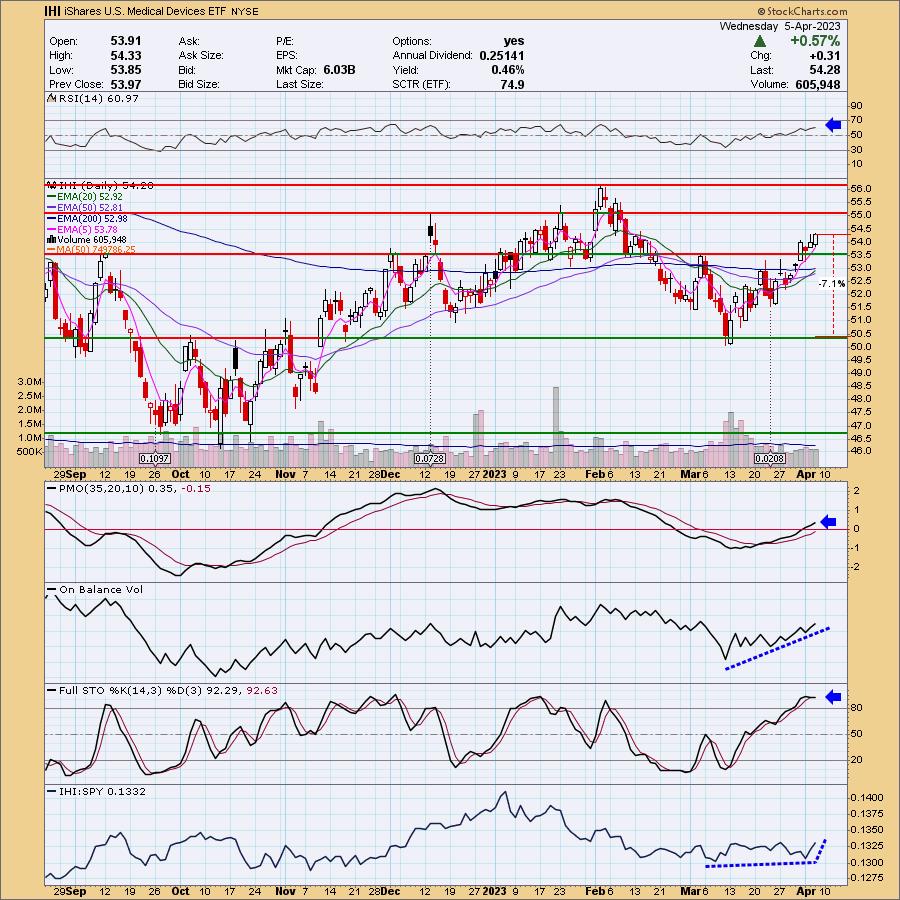Click the Yield value 0.46%

coord(507,69)
